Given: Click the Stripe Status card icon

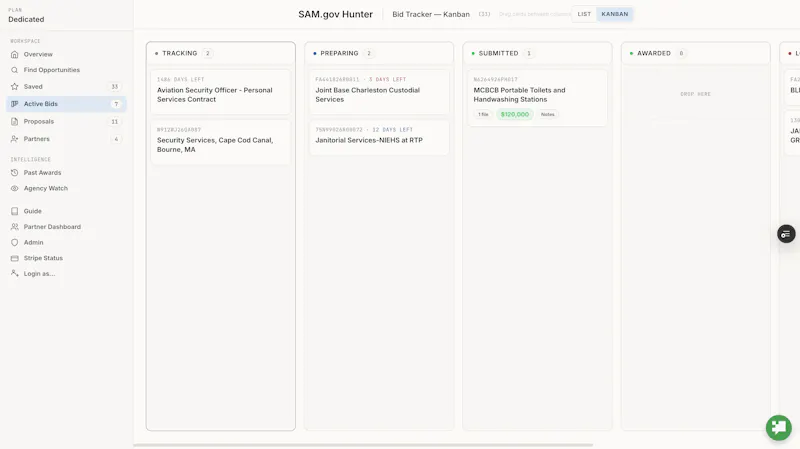Looking at the screenshot, I should pos(14,258).
